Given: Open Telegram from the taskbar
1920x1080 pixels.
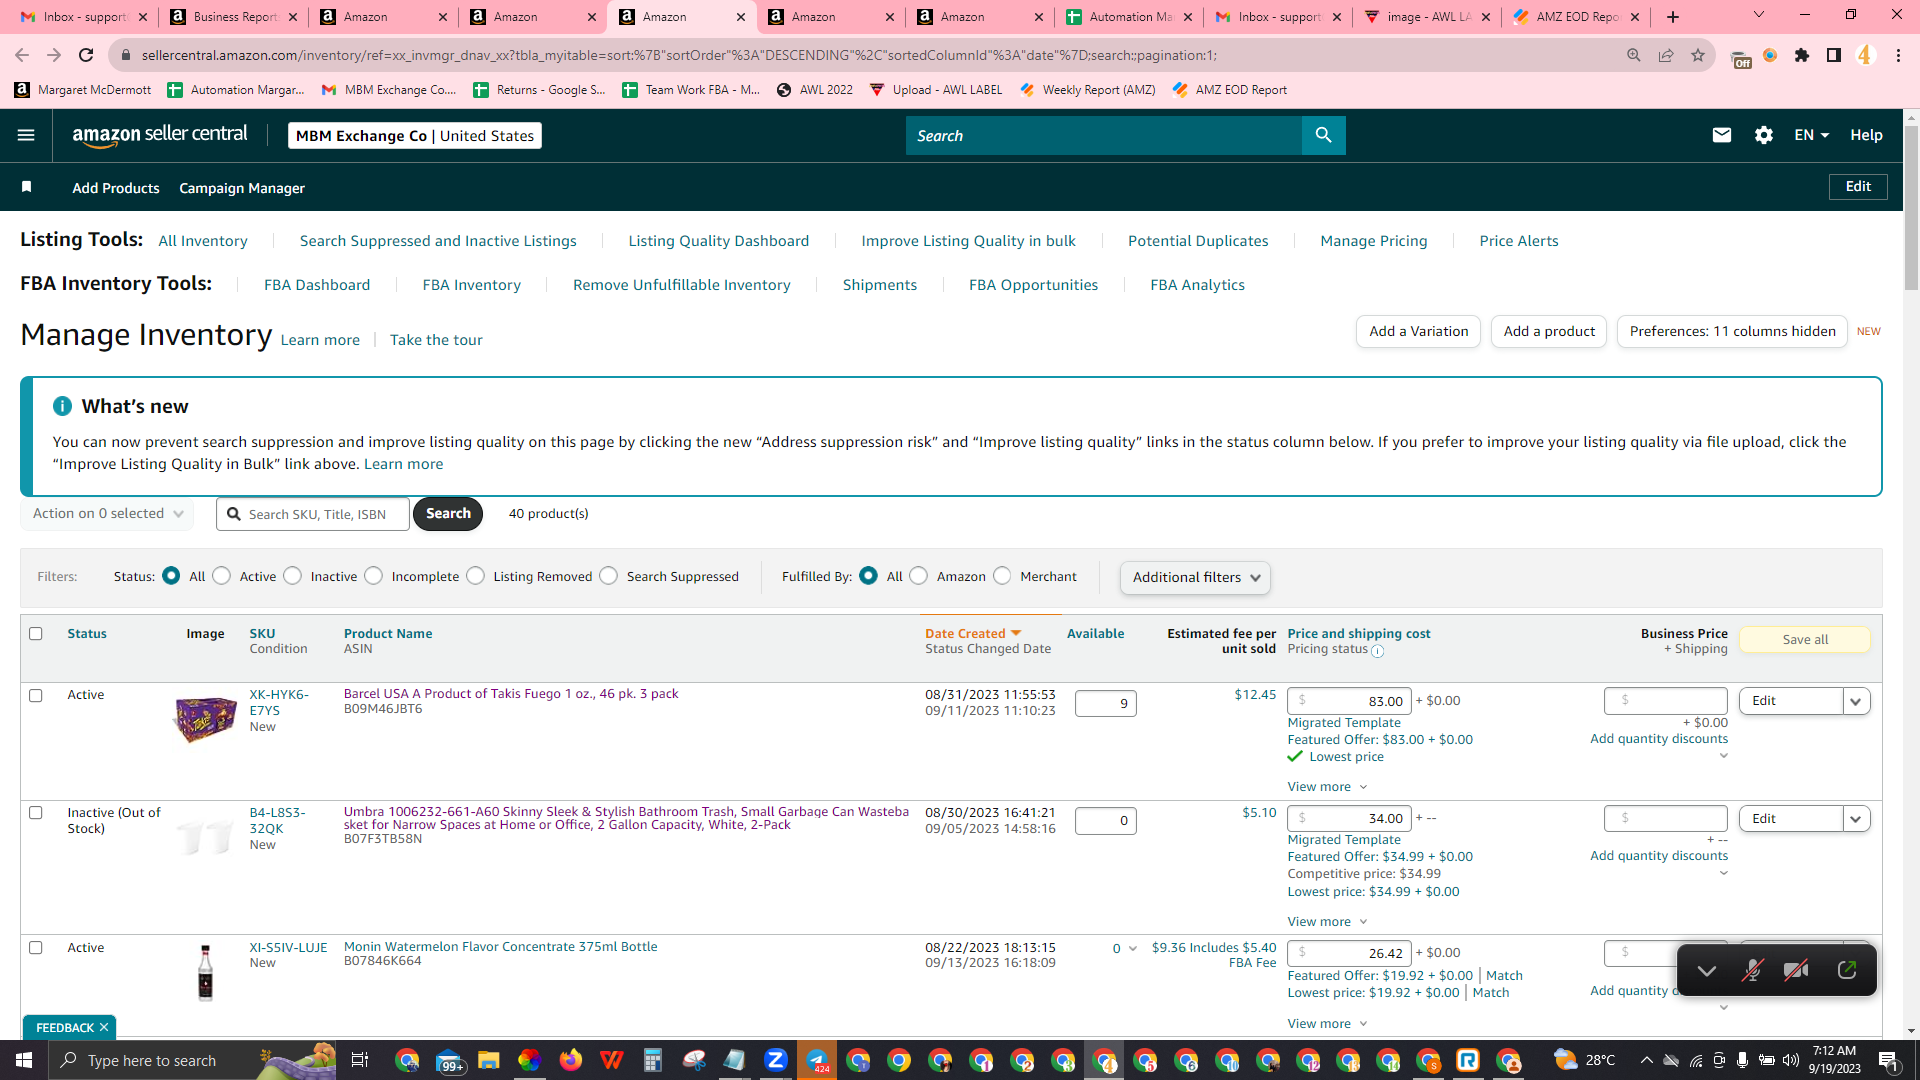Looking at the screenshot, I should 817,1060.
